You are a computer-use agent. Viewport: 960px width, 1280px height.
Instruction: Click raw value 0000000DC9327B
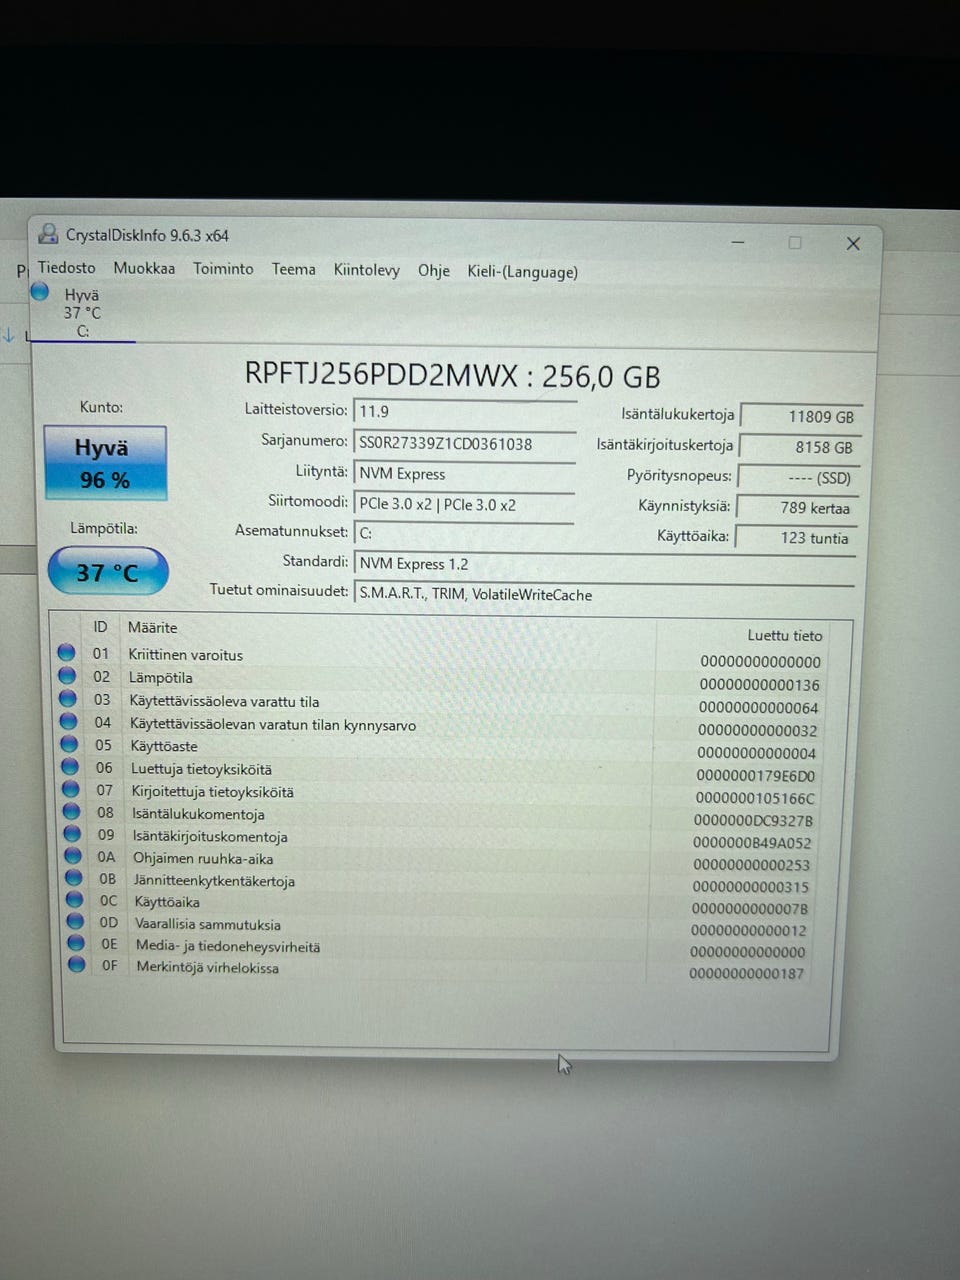tap(754, 820)
